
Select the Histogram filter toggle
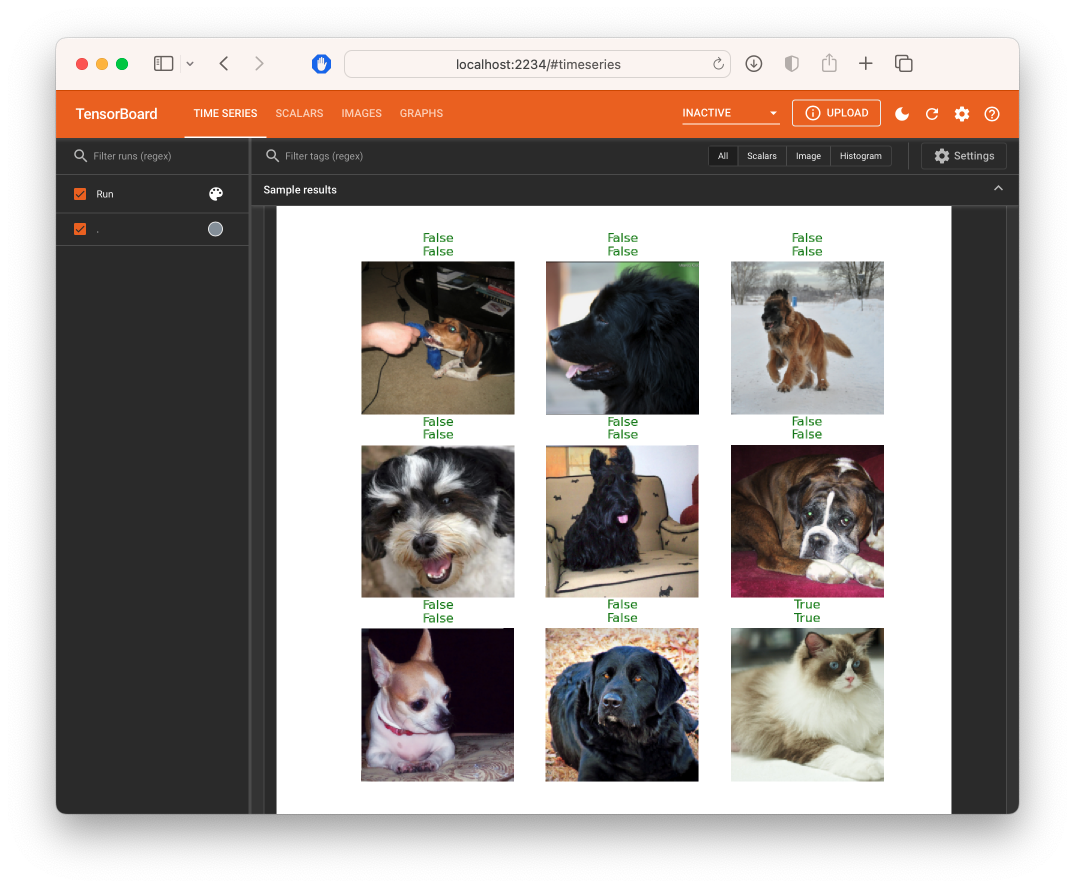pos(860,156)
